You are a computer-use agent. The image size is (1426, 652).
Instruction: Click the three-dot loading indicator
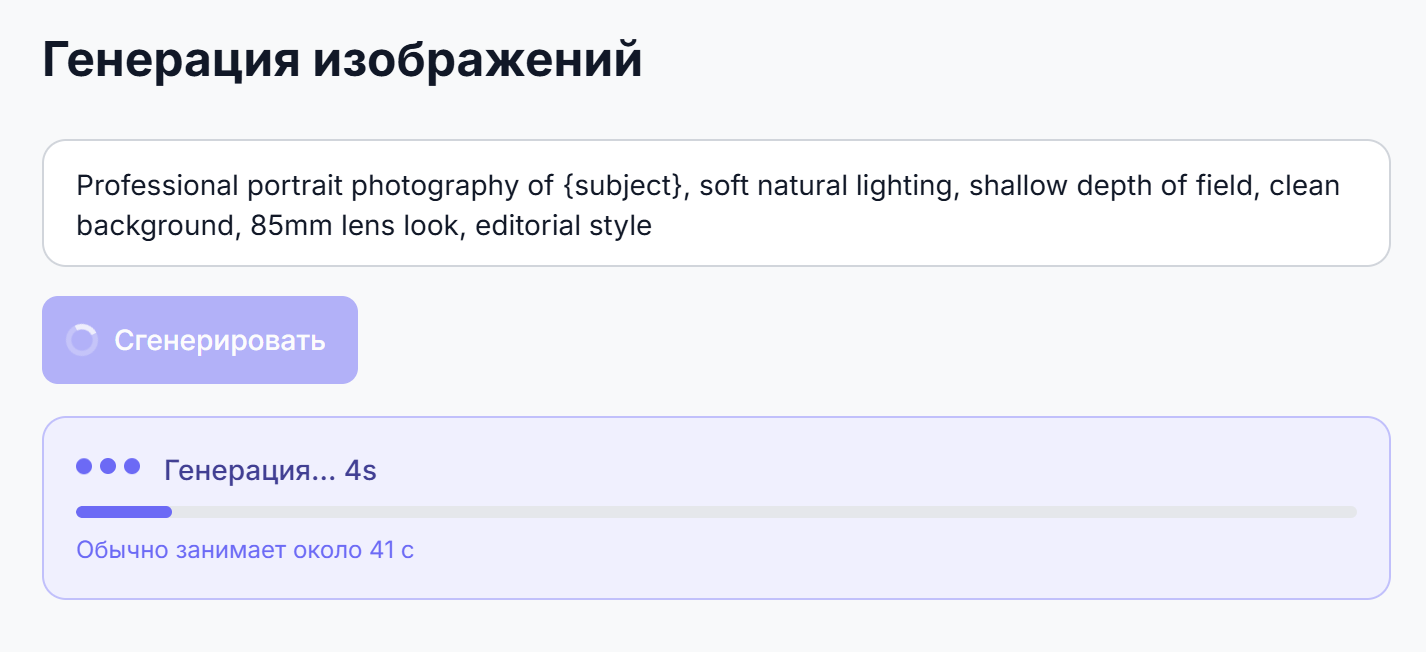click(108, 466)
